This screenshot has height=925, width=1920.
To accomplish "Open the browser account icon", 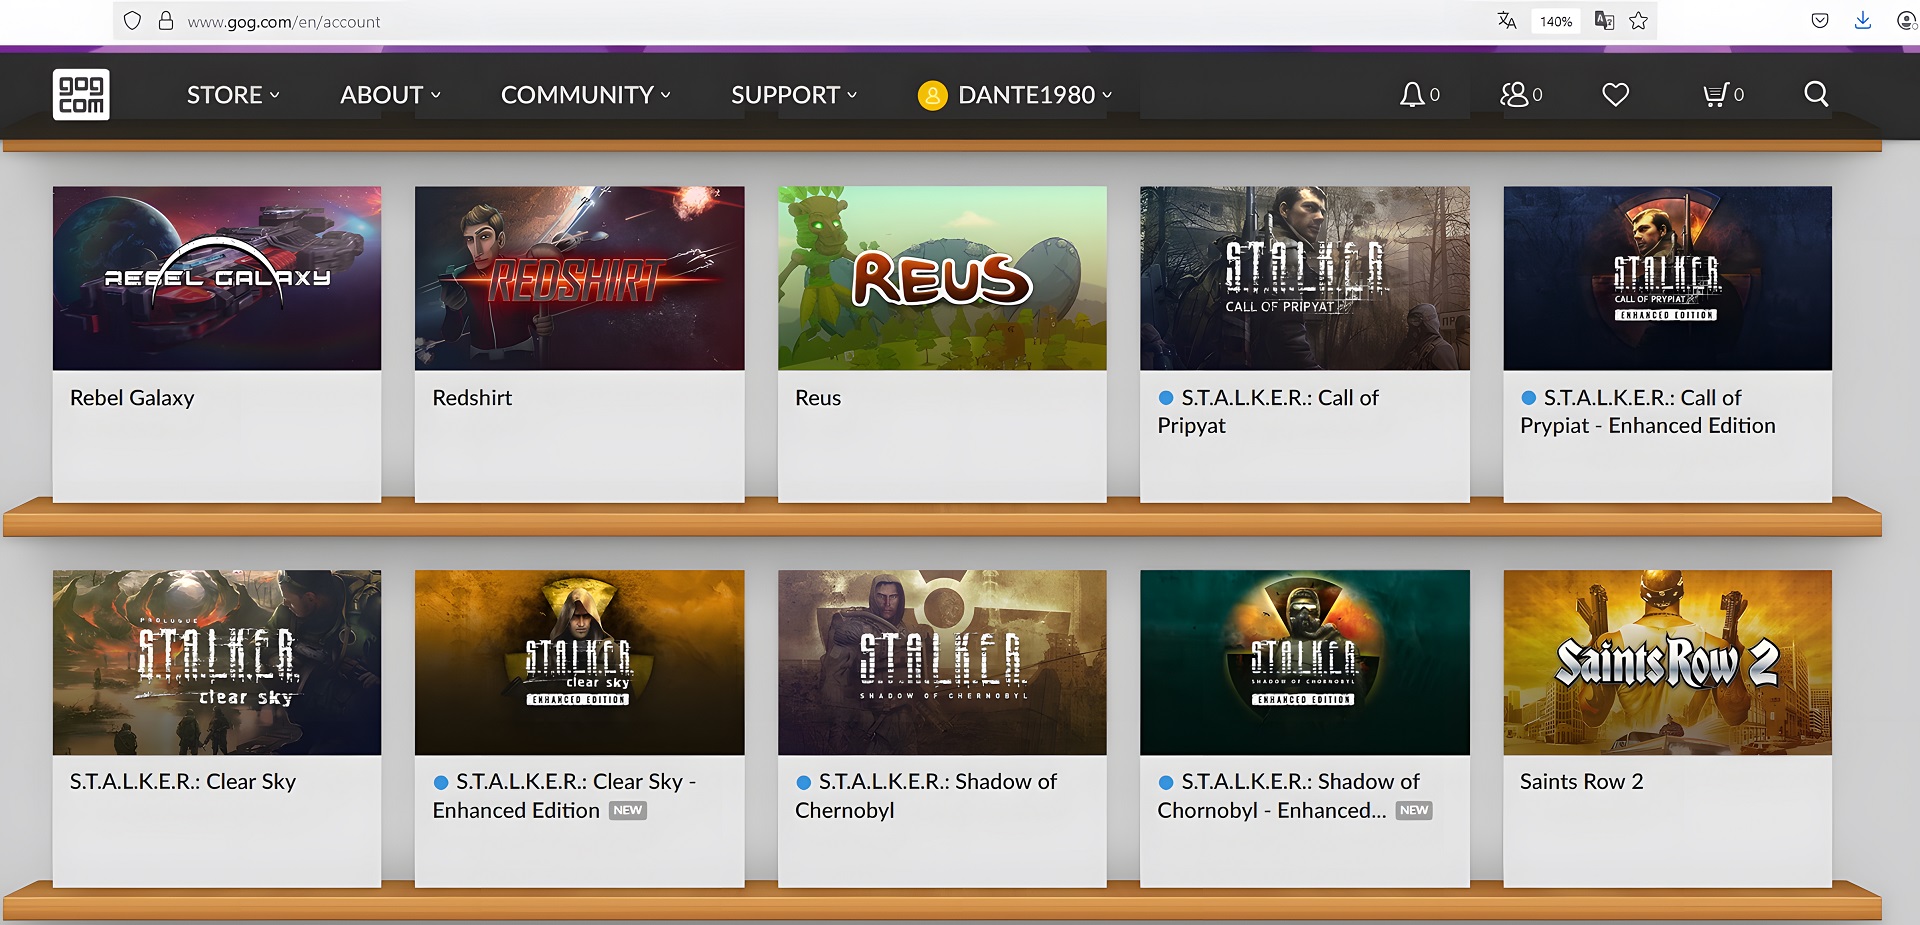I will coord(1906,21).
